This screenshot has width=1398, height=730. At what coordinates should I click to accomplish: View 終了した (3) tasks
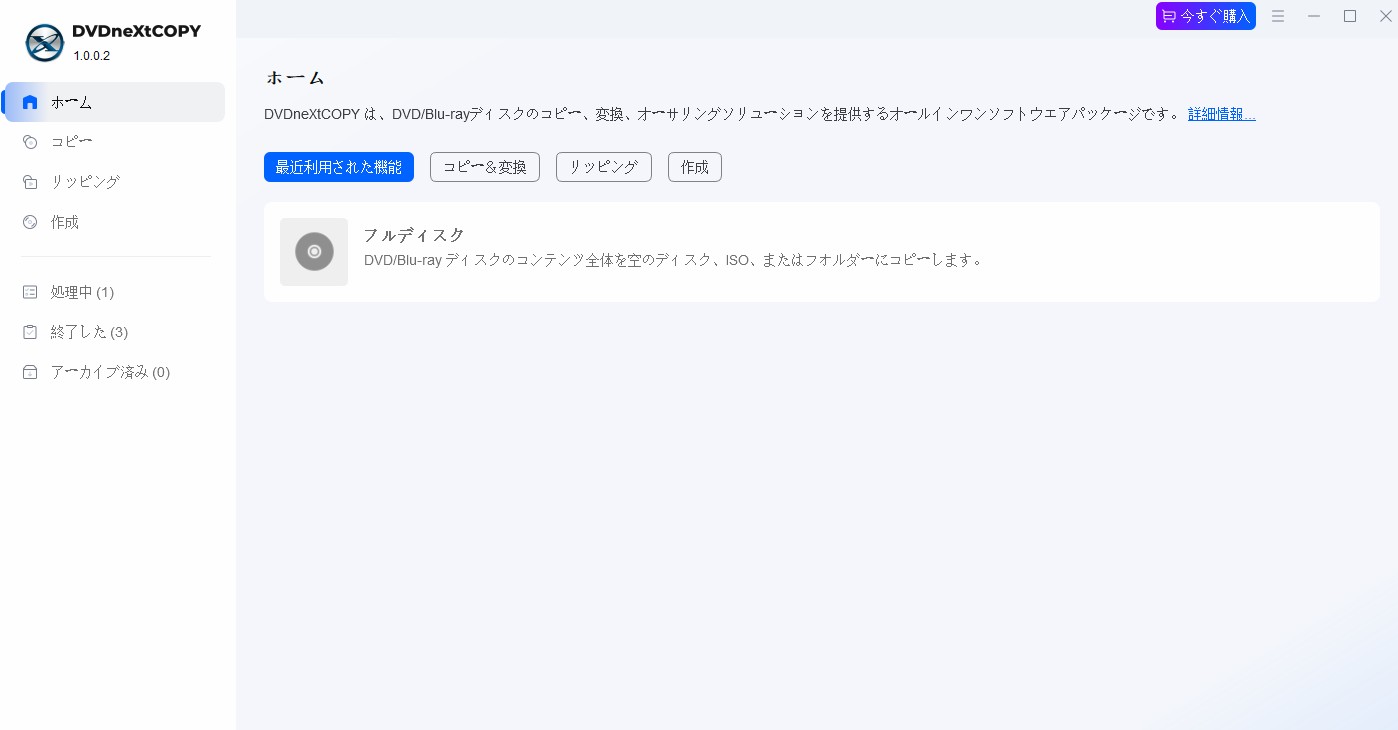pos(115,332)
